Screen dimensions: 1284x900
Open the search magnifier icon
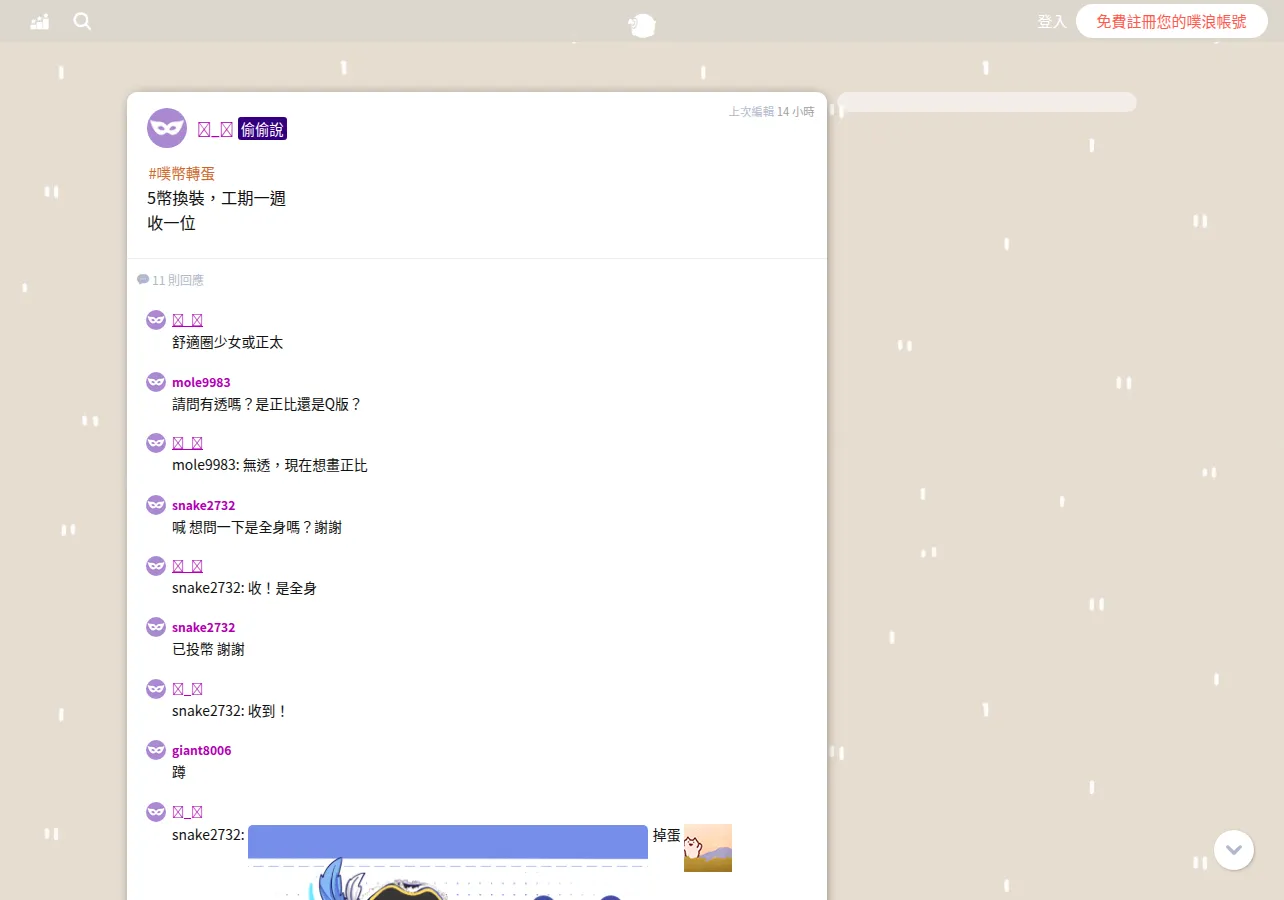(83, 21)
